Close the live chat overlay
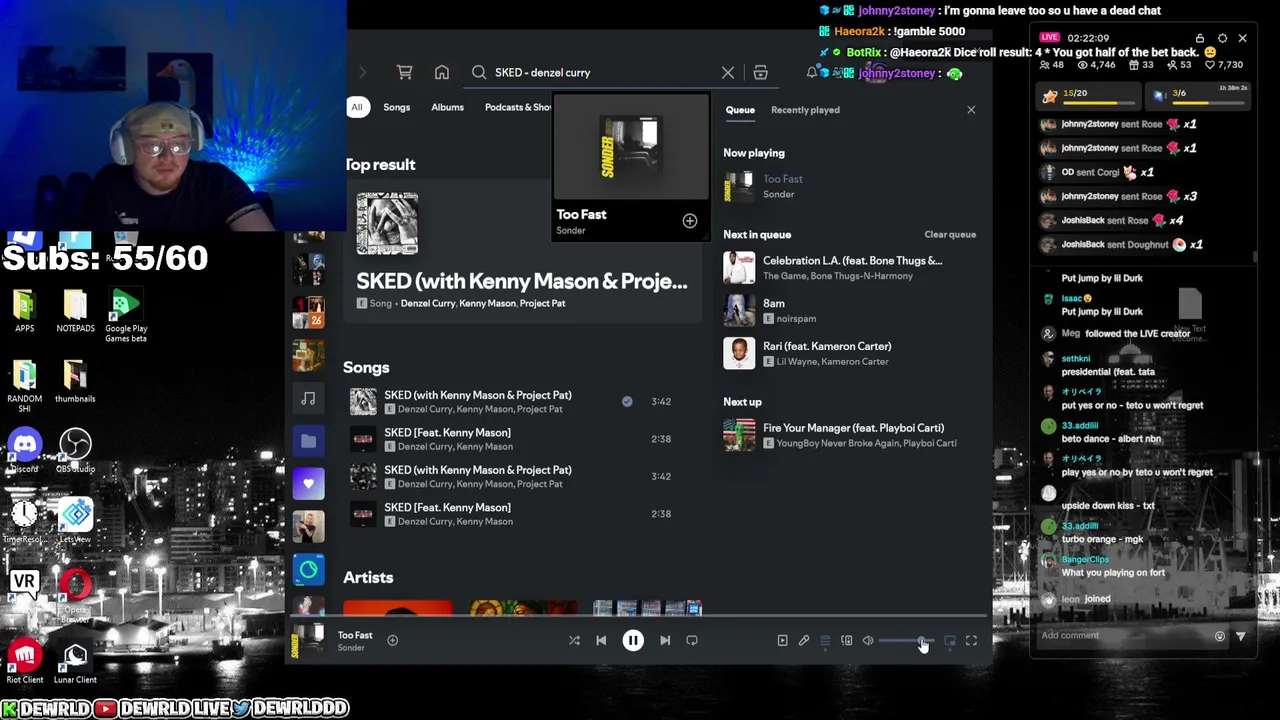Viewport: 1280px width, 720px height. coord(1242,38)
